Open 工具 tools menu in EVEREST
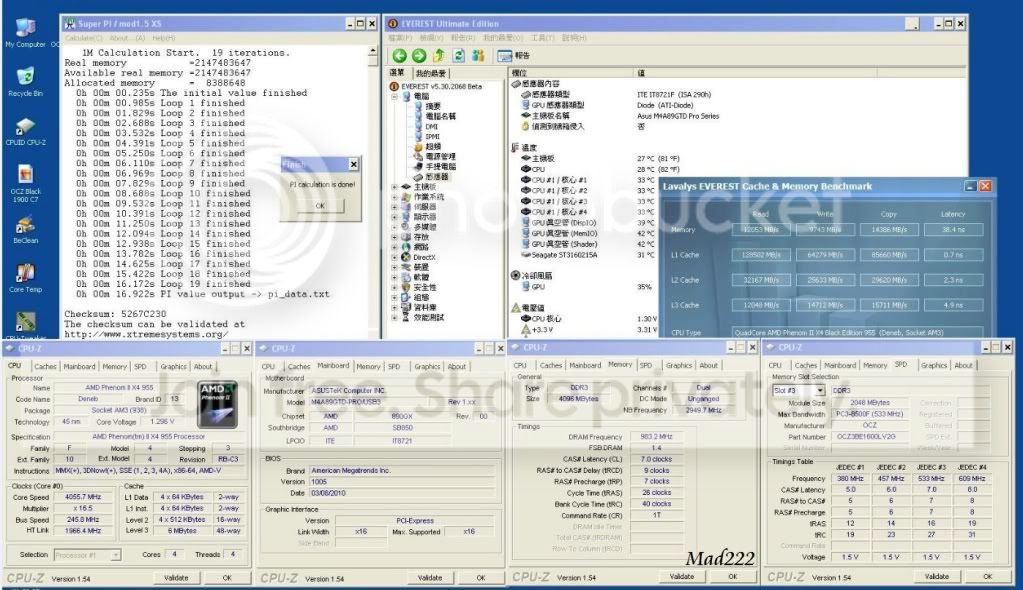Screen dimensions: 1023x590 click(541, 38)
